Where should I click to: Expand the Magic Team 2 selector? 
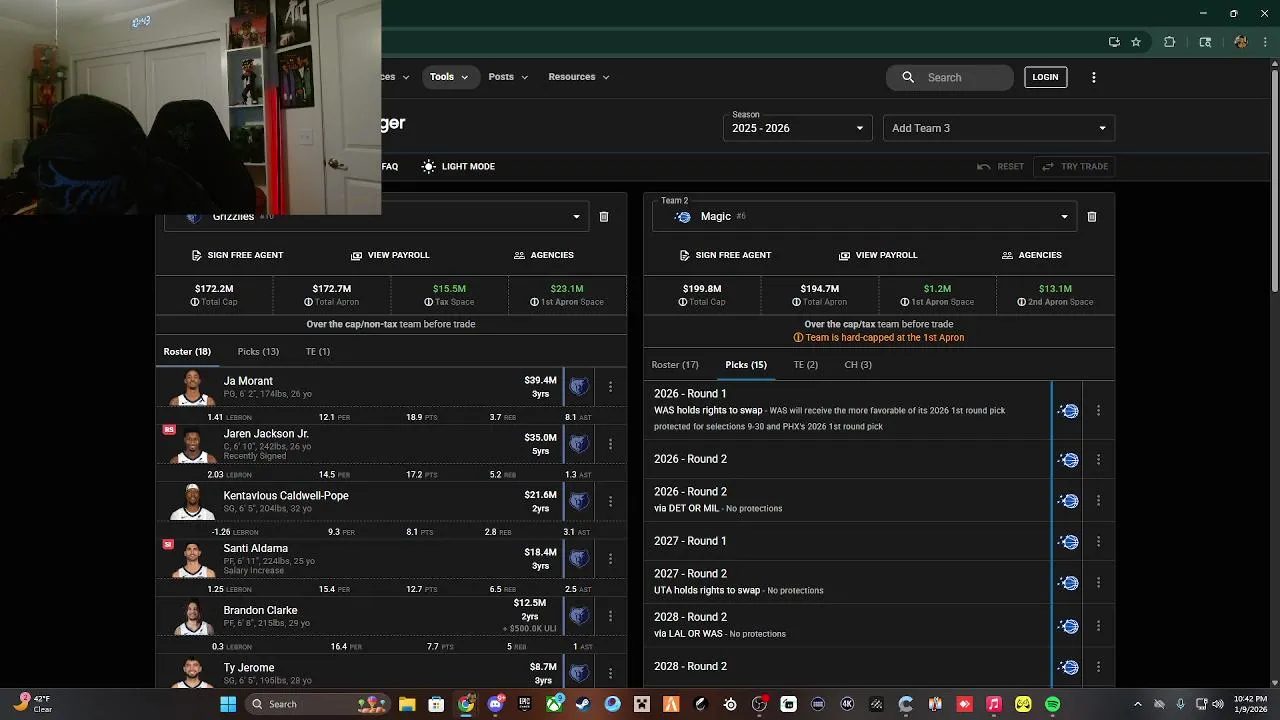tap(1064, 217)
